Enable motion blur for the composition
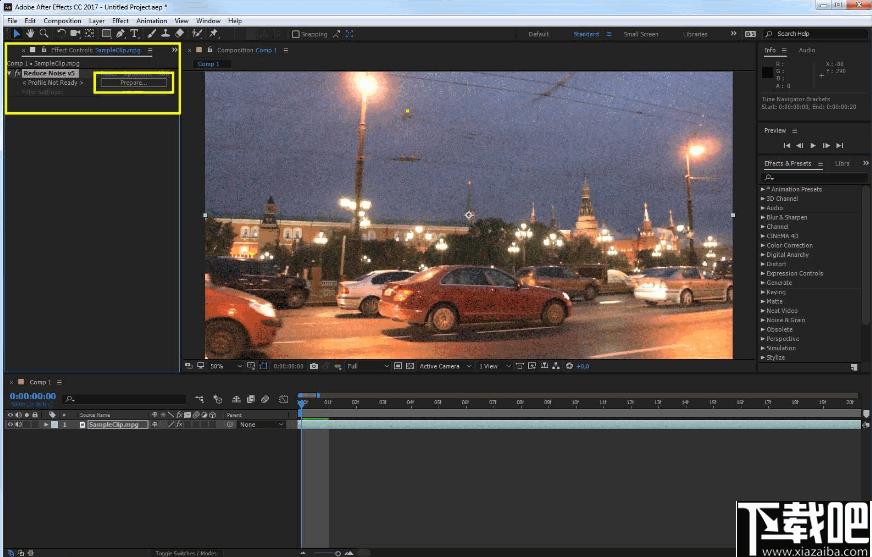Image resolution: width=872 pixels, height=557 pixels. click(265, 399)
